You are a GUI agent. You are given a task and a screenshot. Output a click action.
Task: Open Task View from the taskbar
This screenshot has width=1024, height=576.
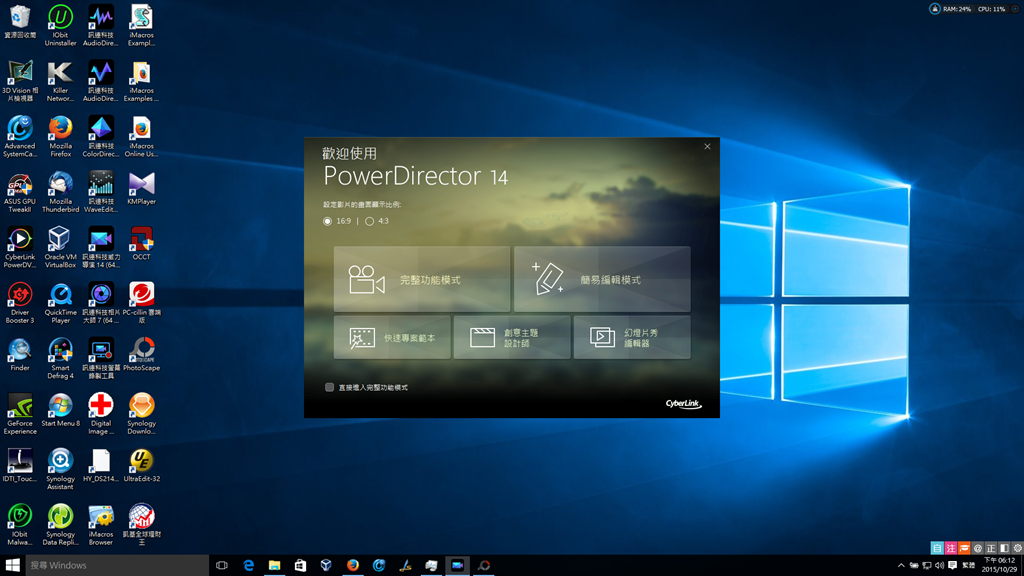coord(222,565)
